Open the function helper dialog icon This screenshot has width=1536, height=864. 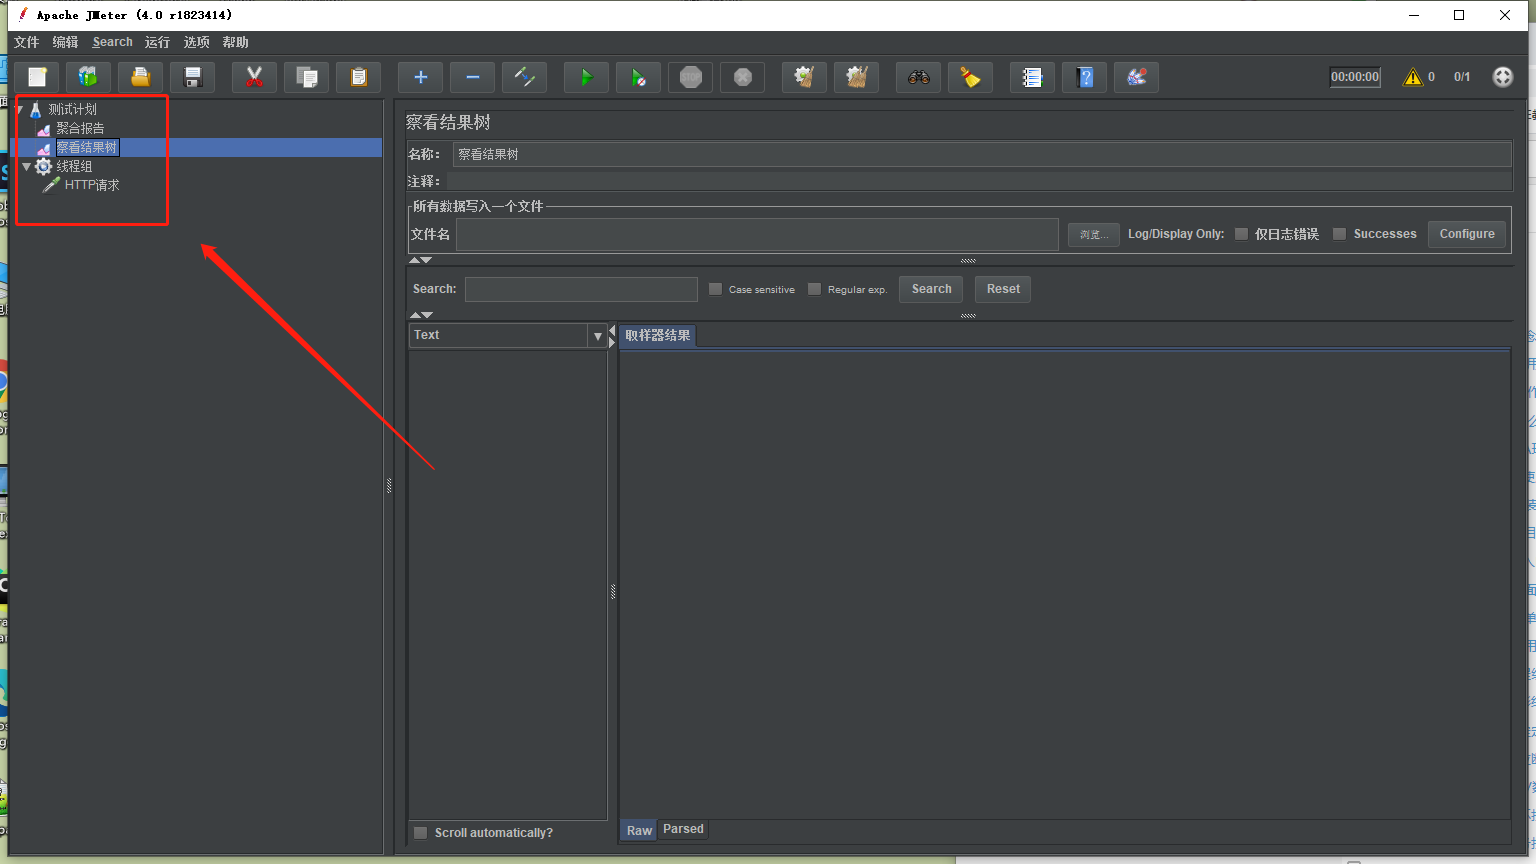coord(1032,77)
